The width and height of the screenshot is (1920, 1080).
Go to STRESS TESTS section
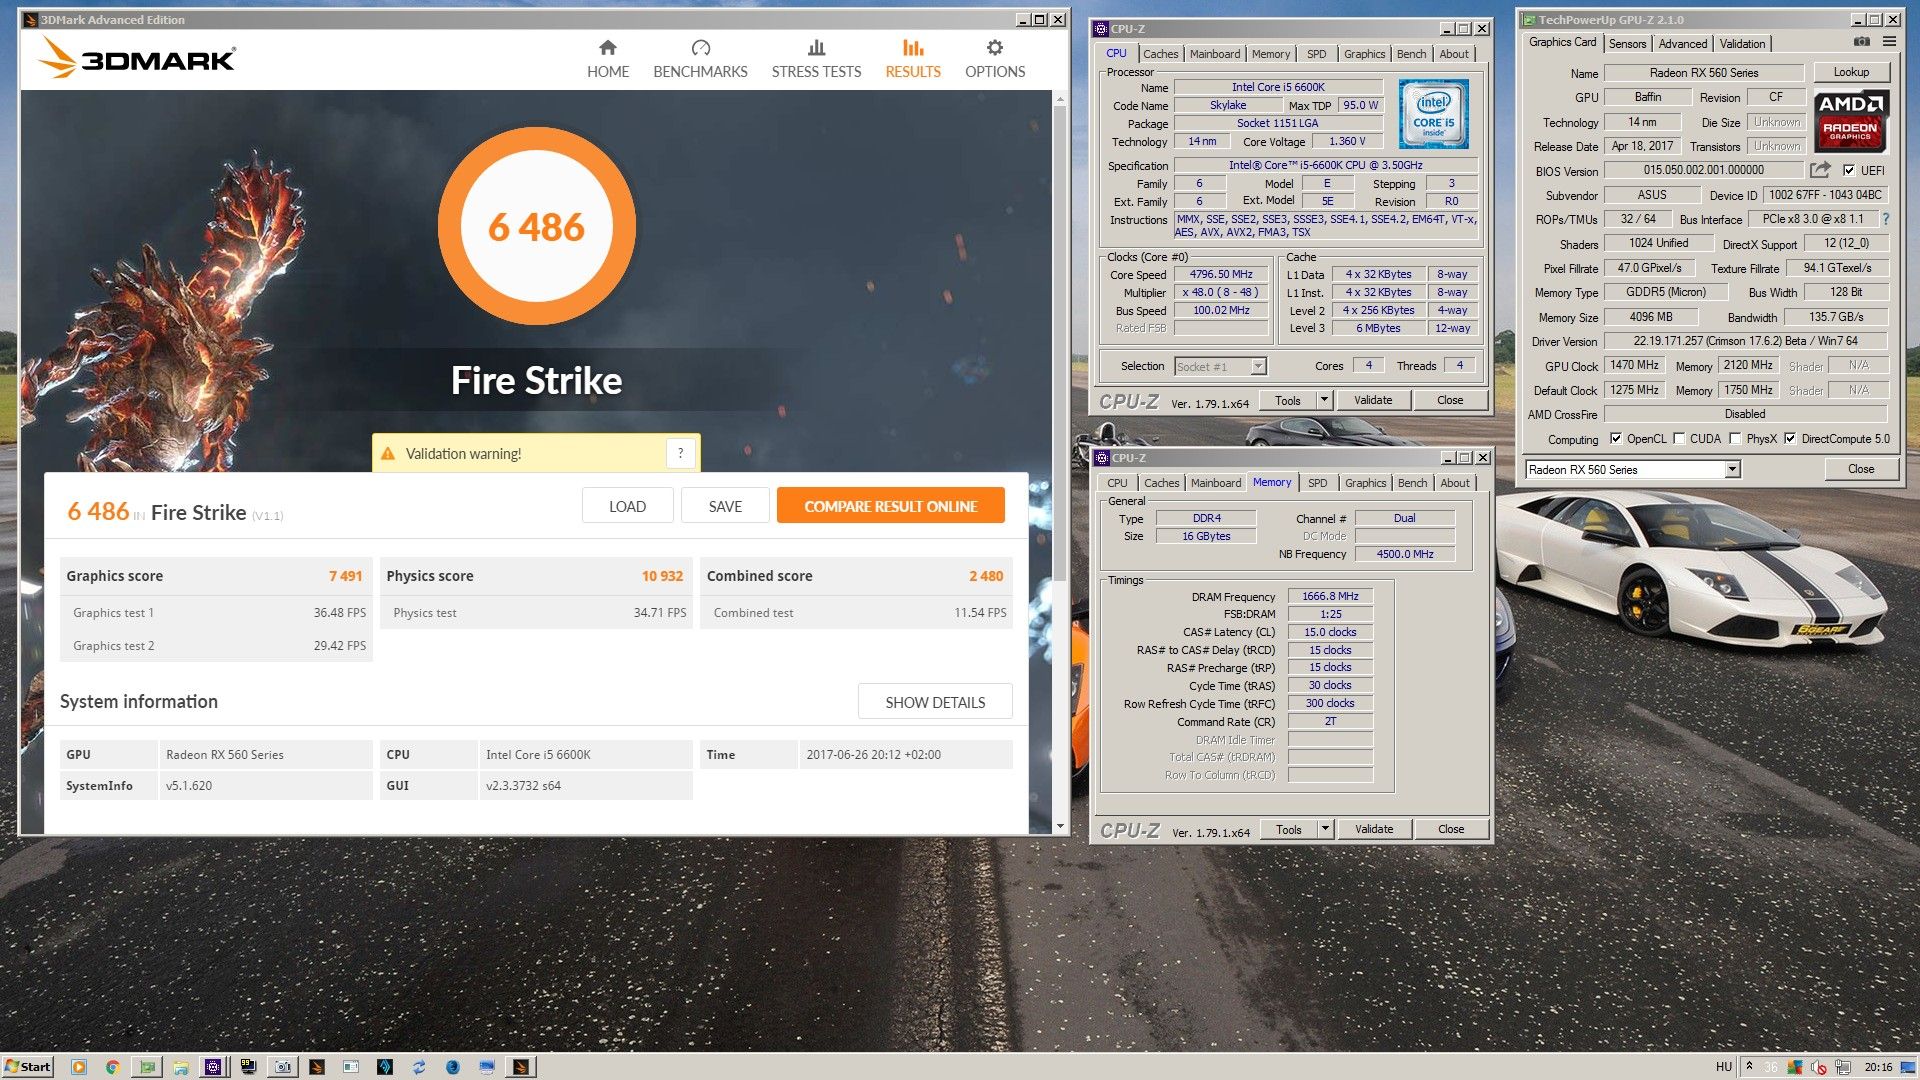click(x=816, y=59)
